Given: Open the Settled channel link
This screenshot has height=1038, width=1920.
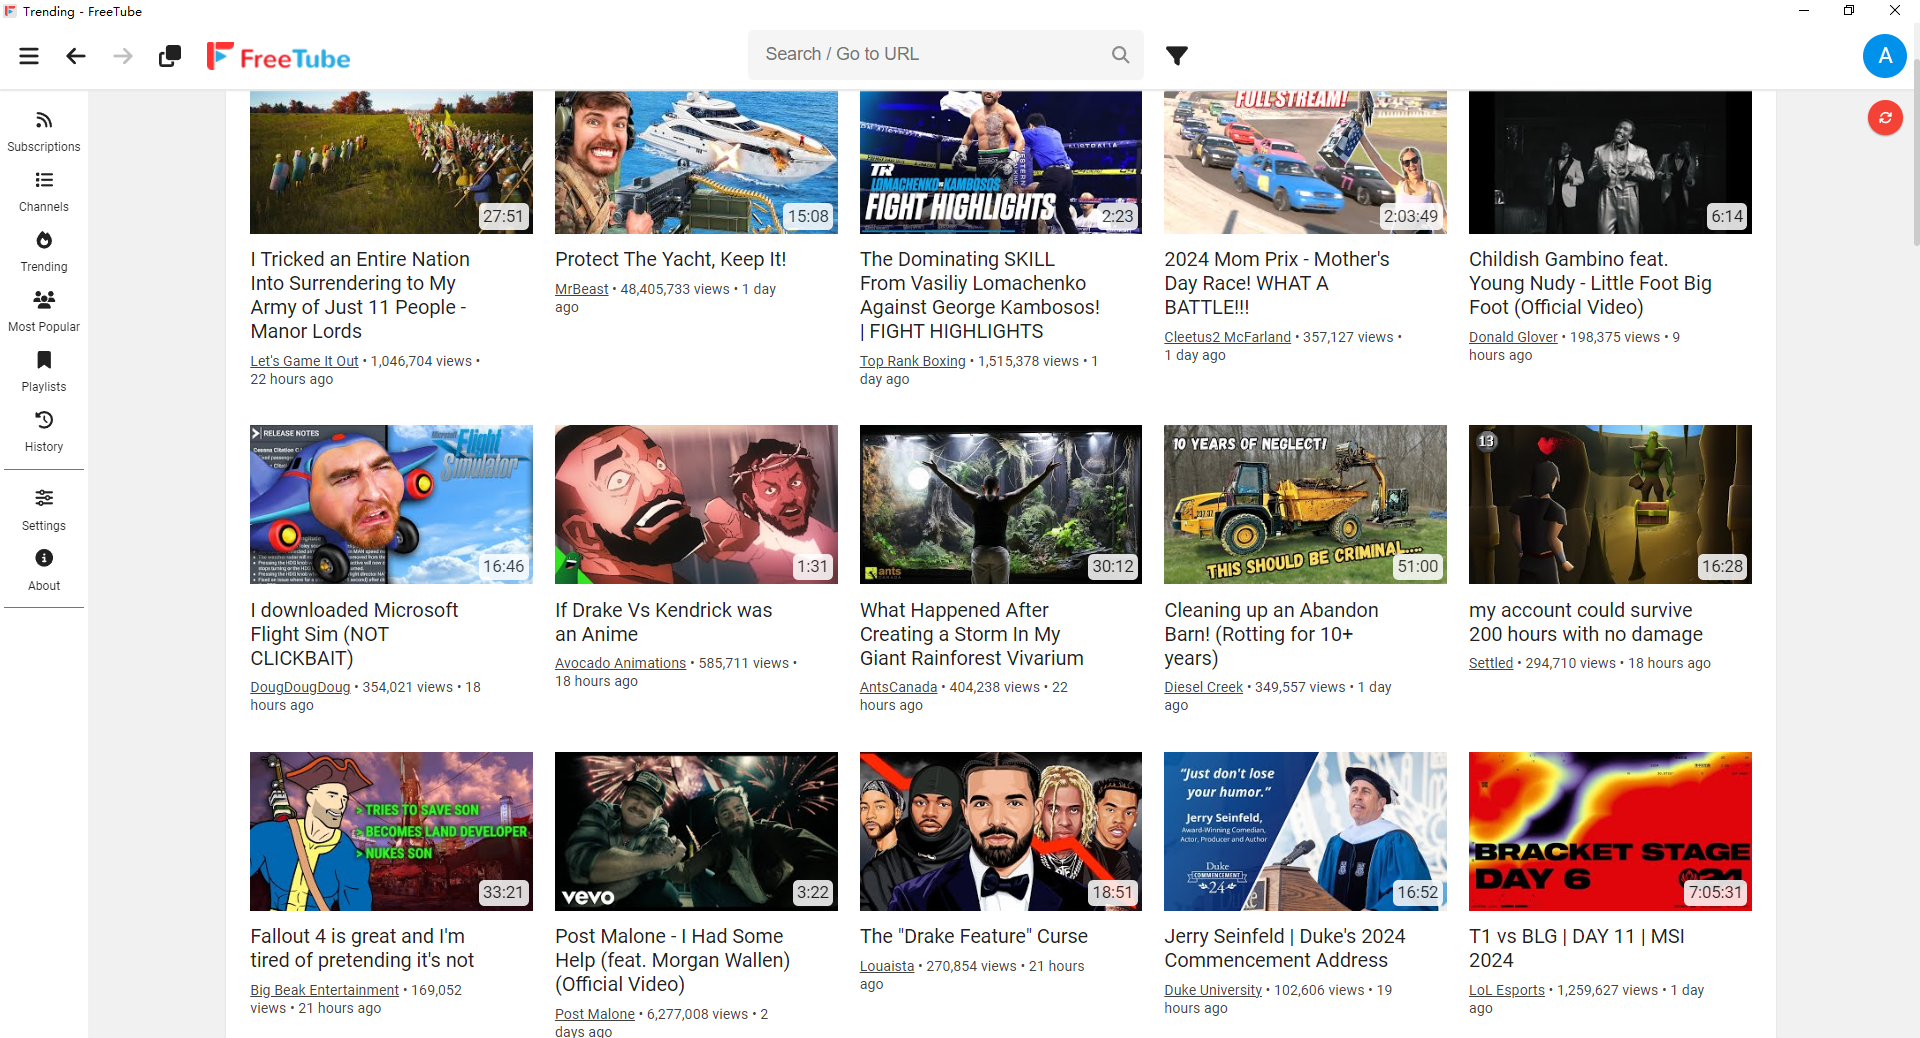Looking at the screenshot, I should (x=1491, y=663).
